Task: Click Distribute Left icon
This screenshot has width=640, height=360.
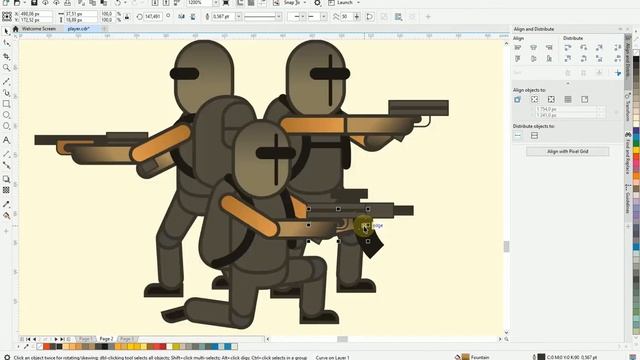Action: pos(568,48)
